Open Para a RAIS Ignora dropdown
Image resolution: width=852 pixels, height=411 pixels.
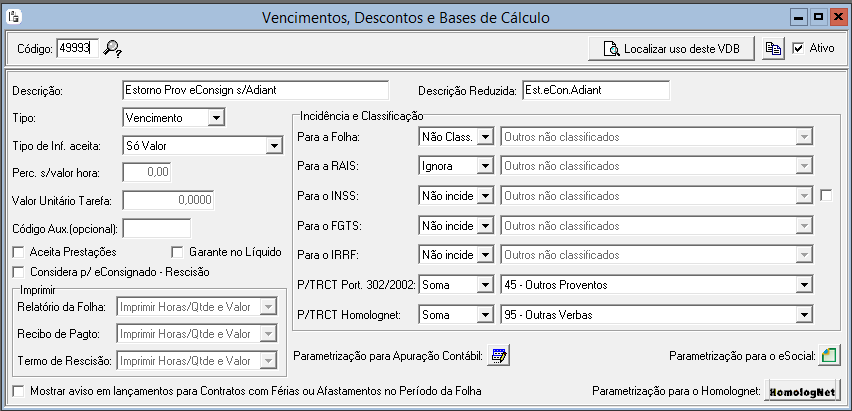tap(484, 166)
